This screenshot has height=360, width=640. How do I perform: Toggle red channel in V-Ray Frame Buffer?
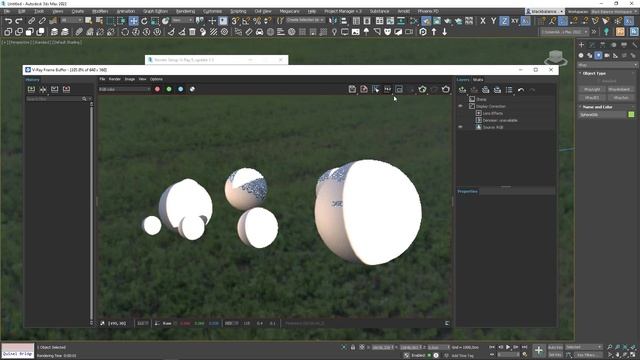pos(157,89)
